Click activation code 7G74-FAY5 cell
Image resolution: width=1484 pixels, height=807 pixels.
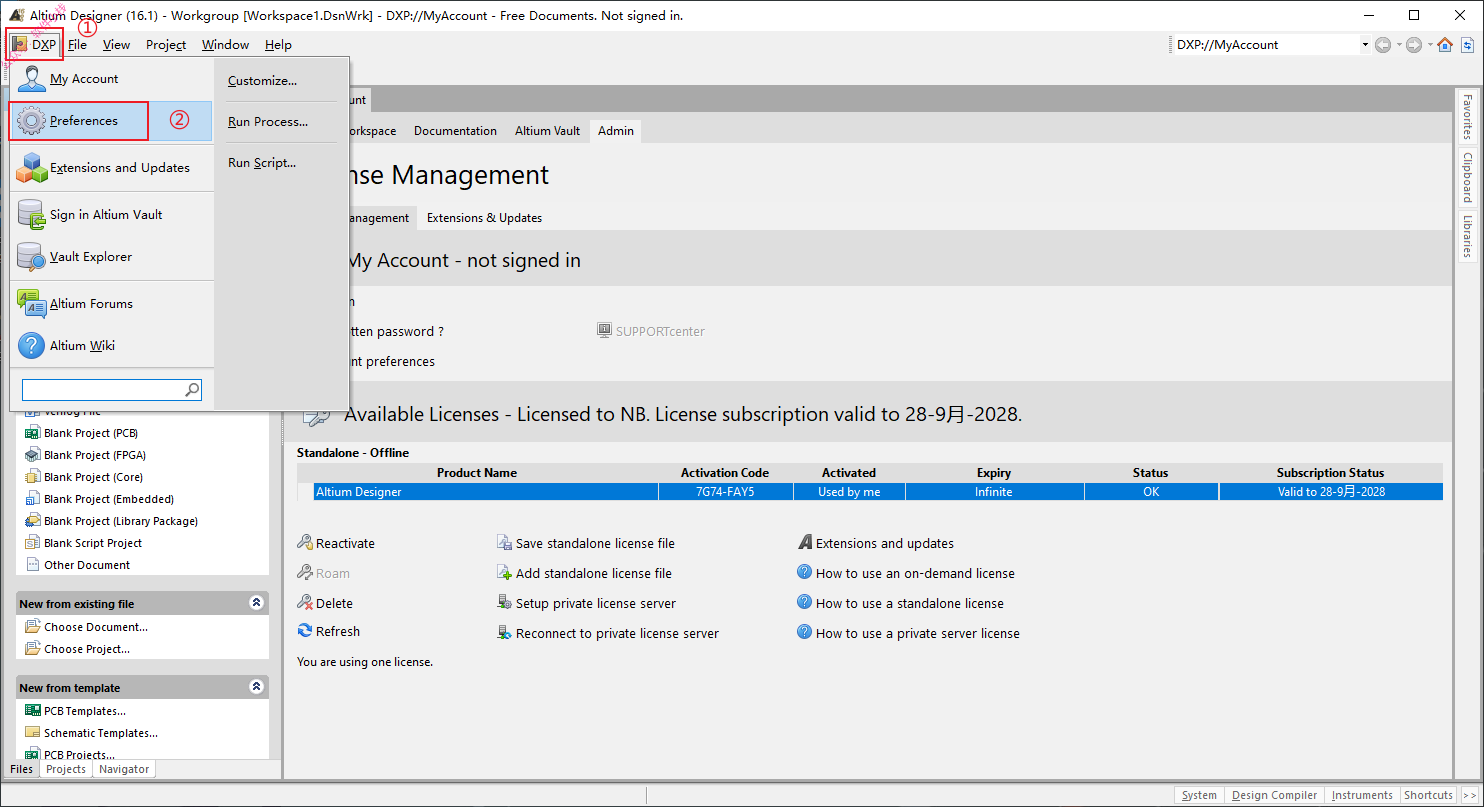(725, 492)
